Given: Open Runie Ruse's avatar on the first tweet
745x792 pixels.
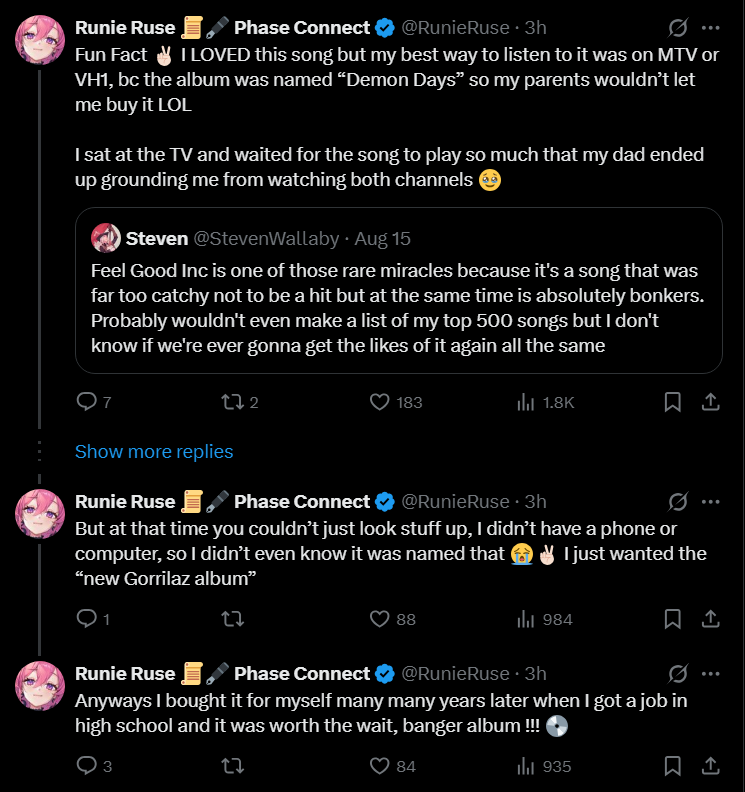Looking at the screenshot, I should 40,40.
